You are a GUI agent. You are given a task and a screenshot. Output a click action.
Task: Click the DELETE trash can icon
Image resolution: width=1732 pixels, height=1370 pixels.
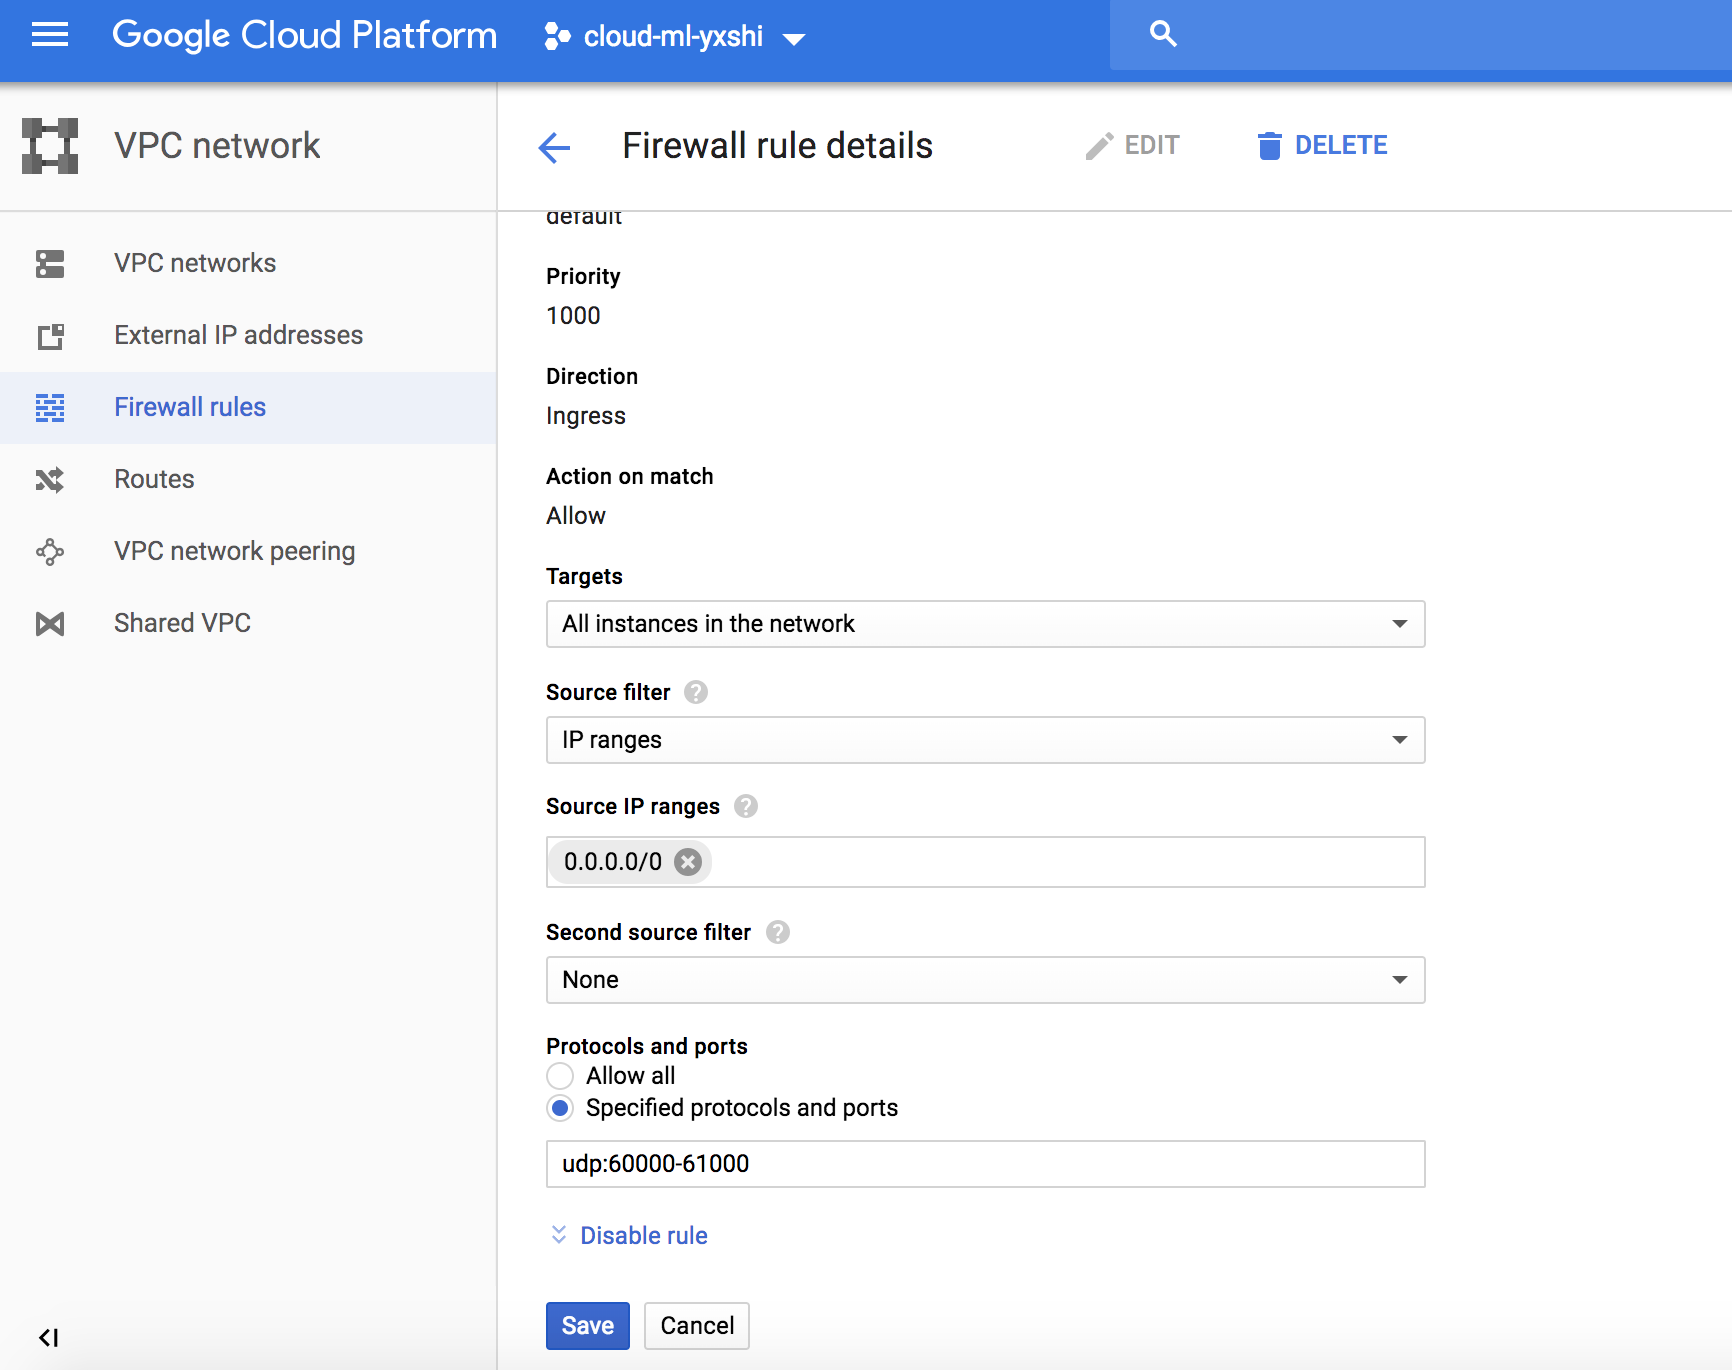pos(1269,146)
